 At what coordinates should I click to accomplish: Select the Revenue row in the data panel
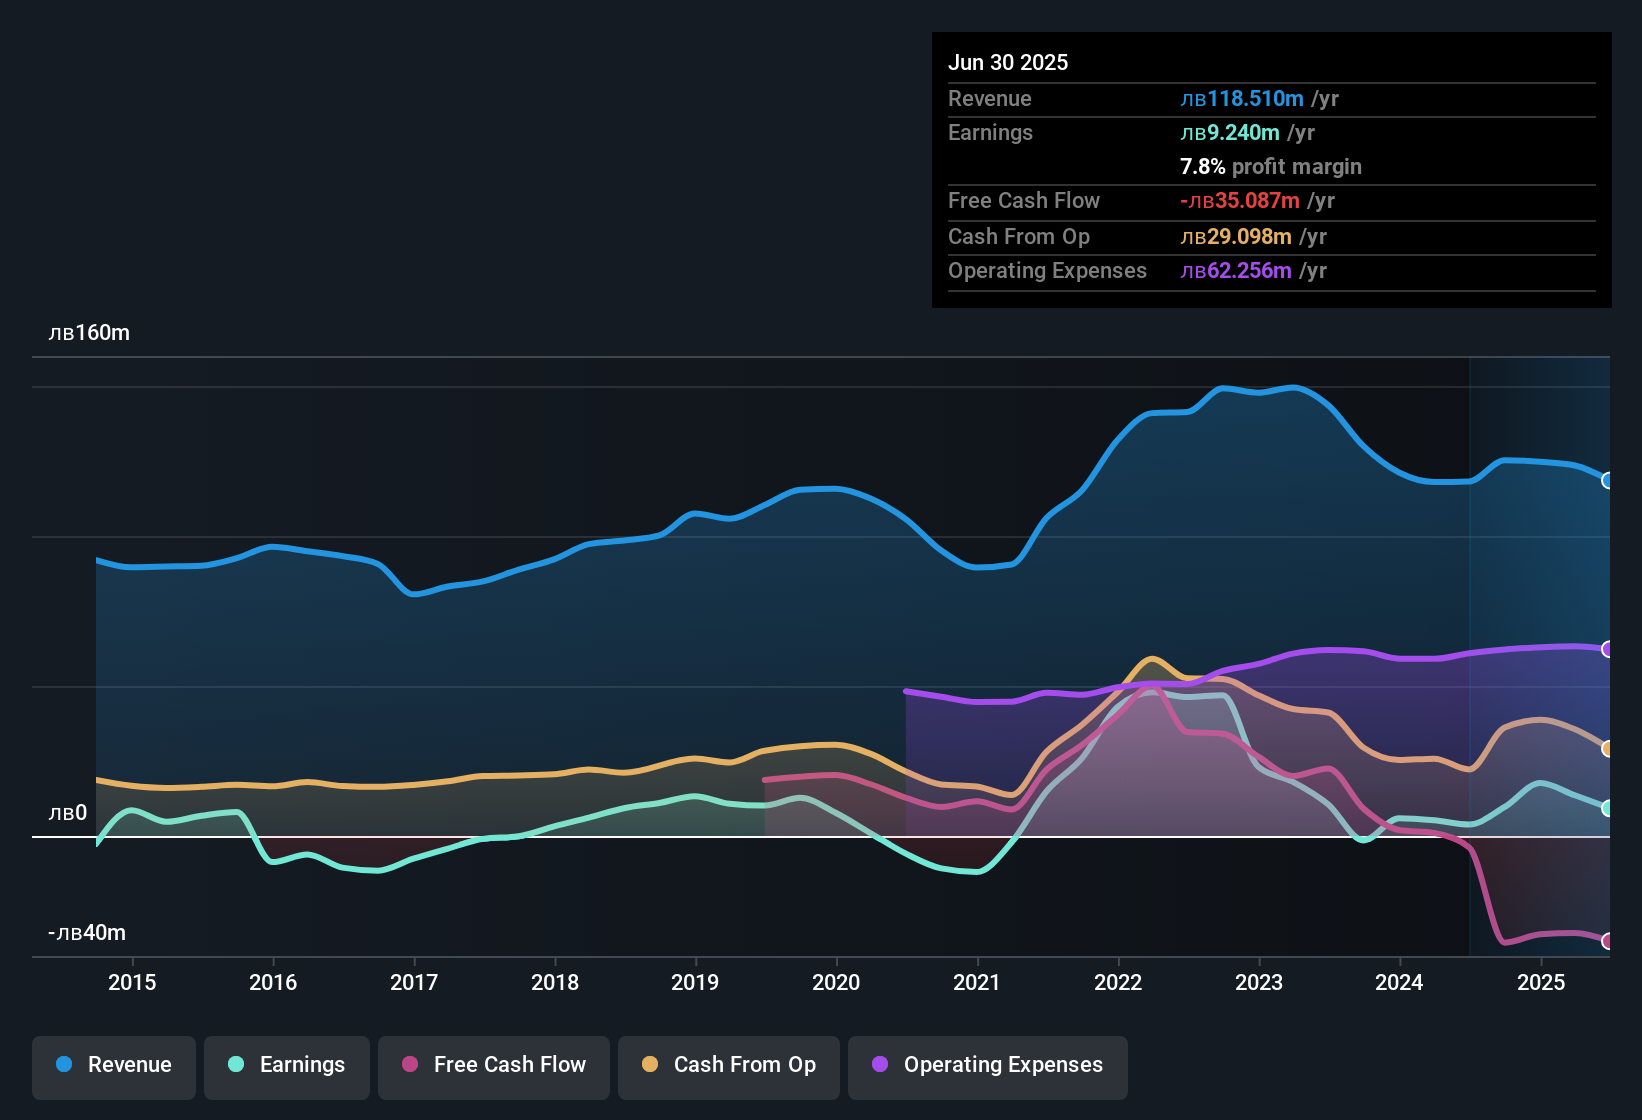click(1270, 99)
